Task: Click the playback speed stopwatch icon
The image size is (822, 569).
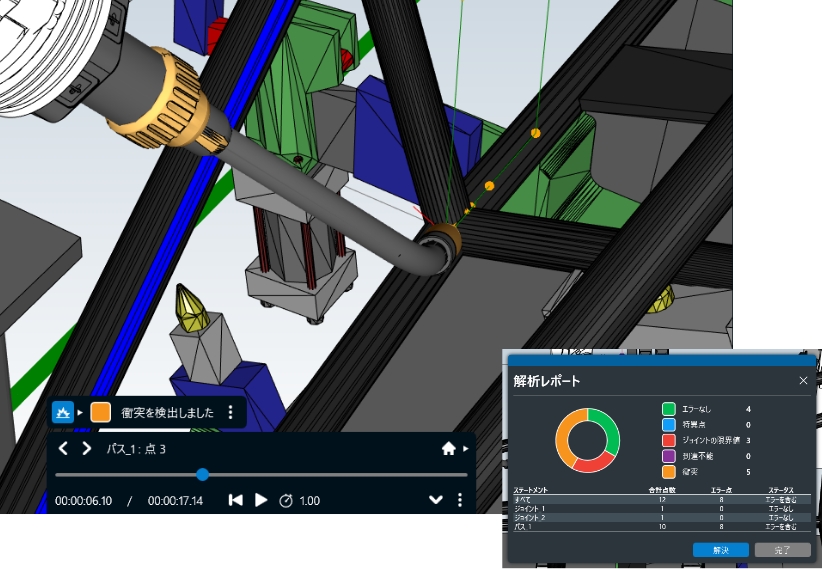Action: tap(285, 500)
